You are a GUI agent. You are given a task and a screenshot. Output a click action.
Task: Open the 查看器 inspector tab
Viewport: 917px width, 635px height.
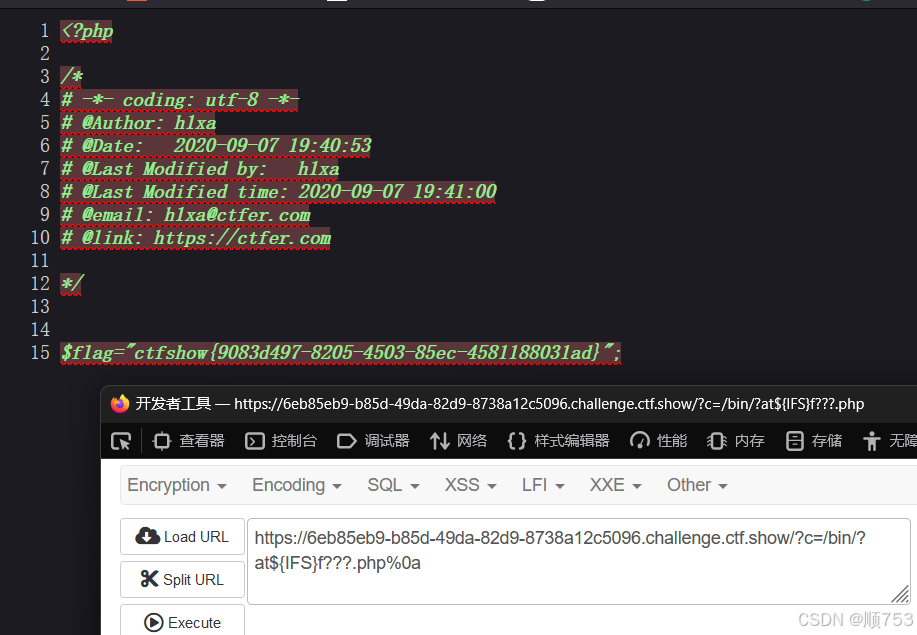coord(188,441)
